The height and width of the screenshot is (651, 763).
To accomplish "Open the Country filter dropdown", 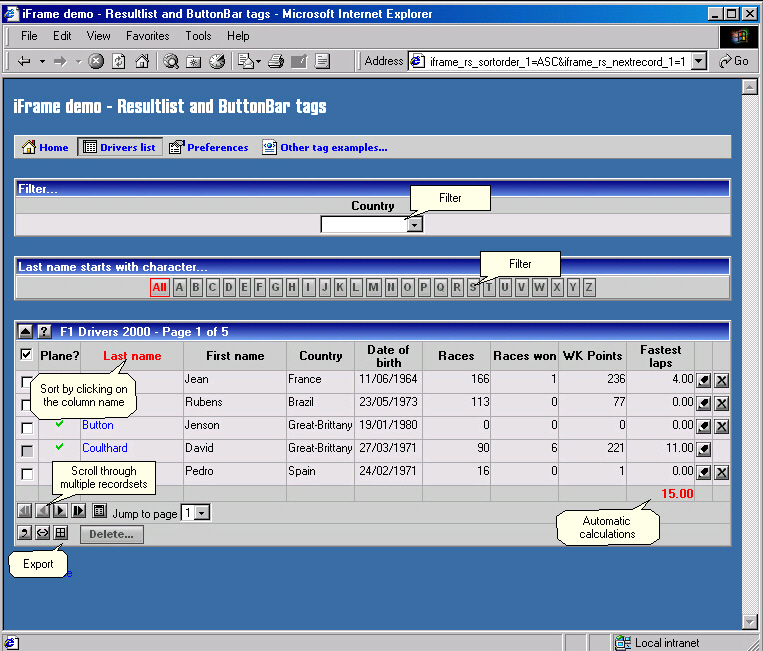I will point(415,225).
